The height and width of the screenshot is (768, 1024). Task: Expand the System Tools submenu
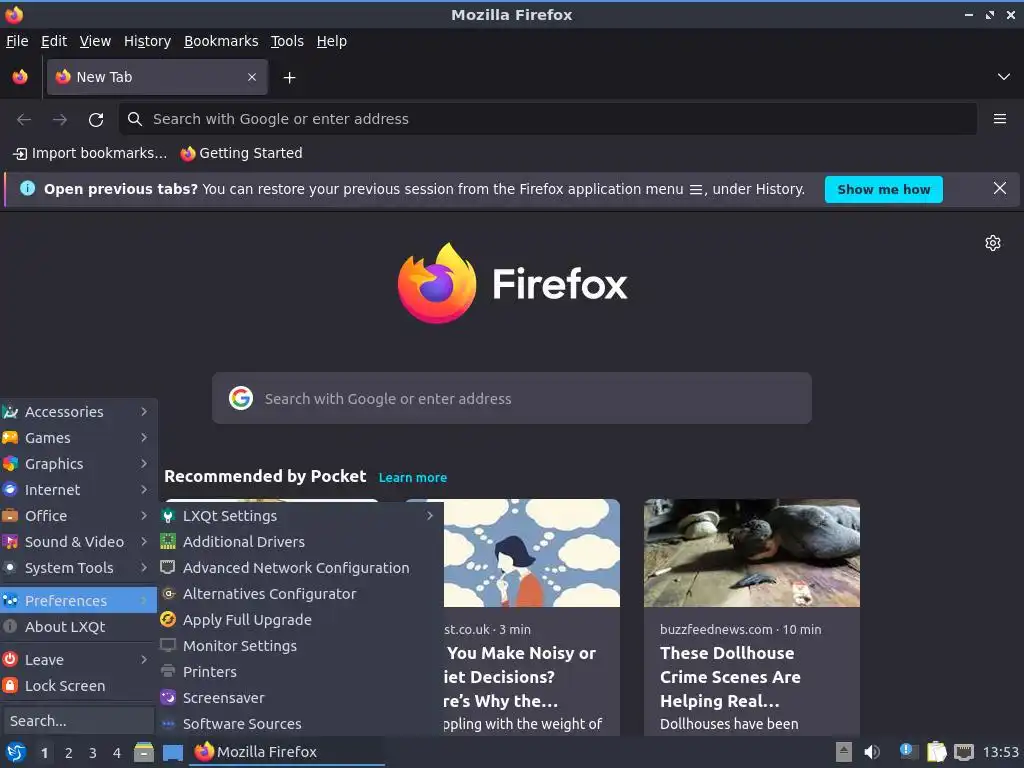point(78,568)
